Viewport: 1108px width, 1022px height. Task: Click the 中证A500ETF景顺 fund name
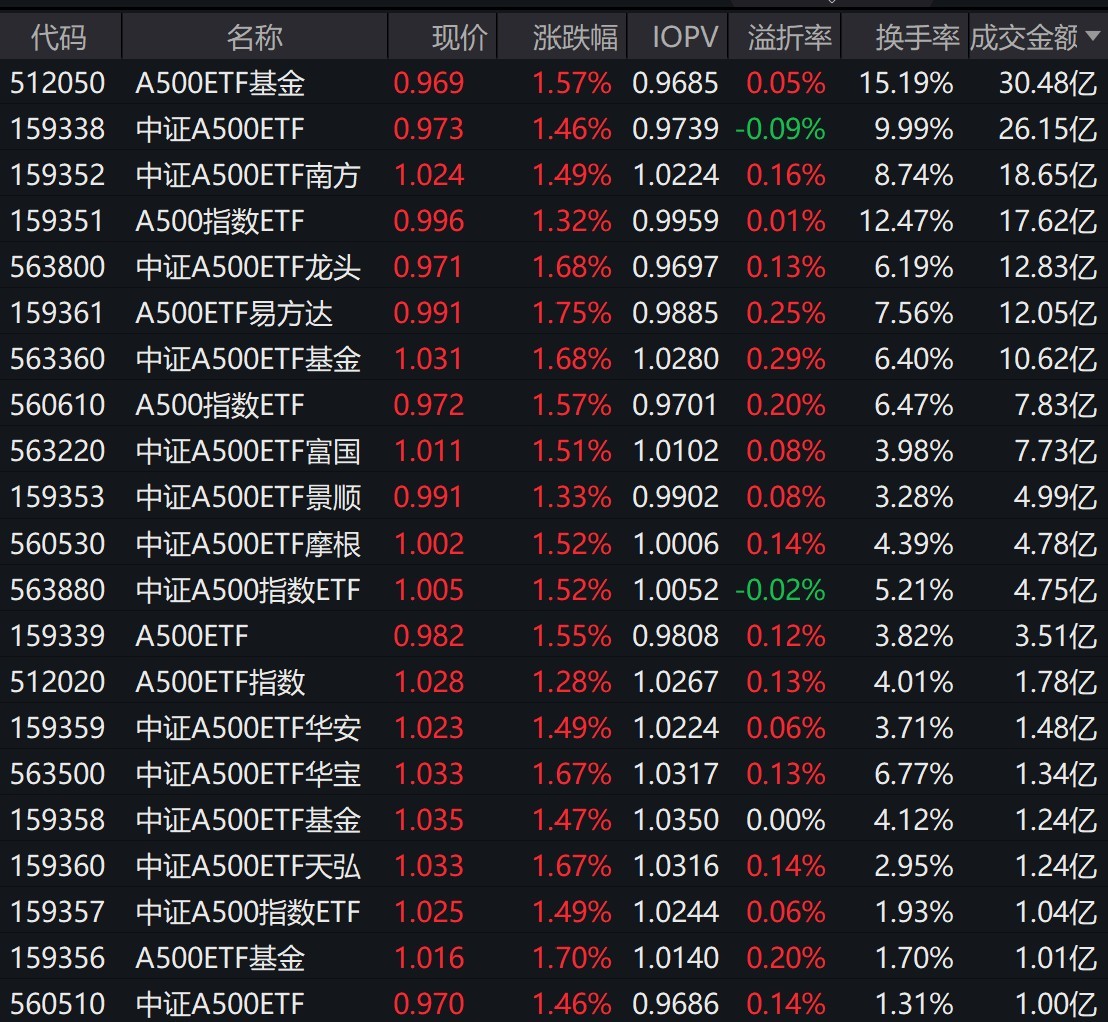tap(247, 497)
